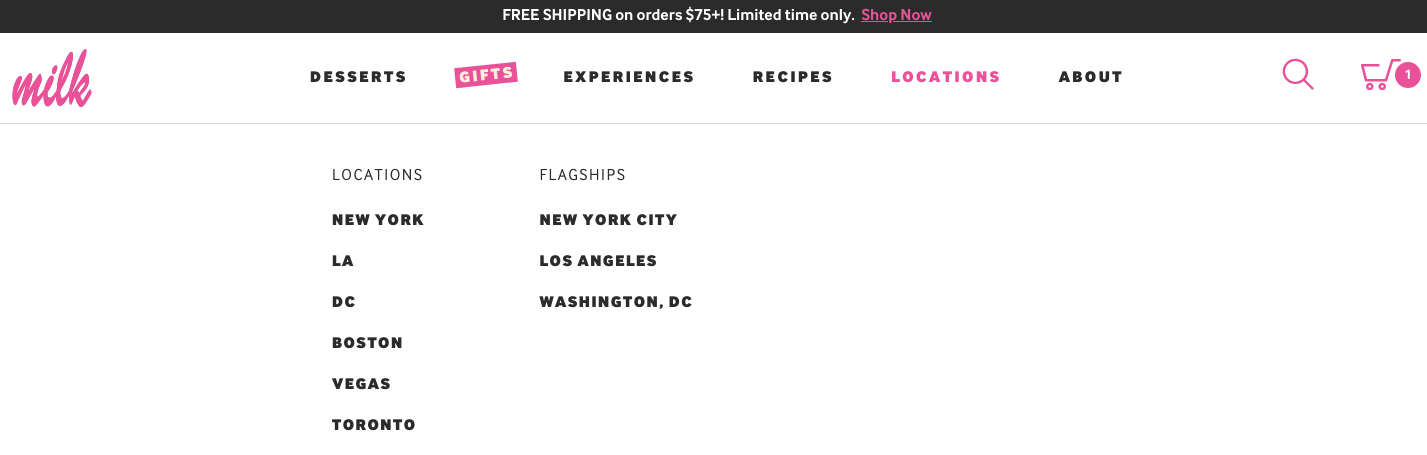This screenshot has height=455, width=1427.
Task: Follow the Shop Now link
Action: point(896,15)
